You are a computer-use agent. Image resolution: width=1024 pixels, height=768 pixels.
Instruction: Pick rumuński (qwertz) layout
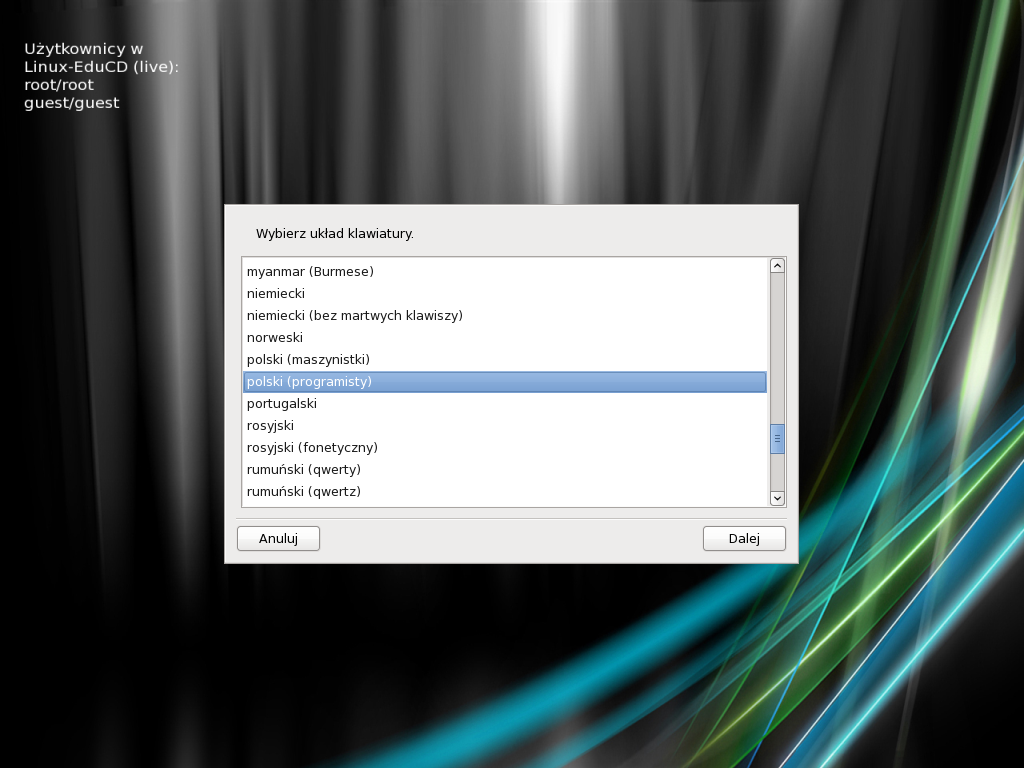pyautogui.click(x=505, y=491)
